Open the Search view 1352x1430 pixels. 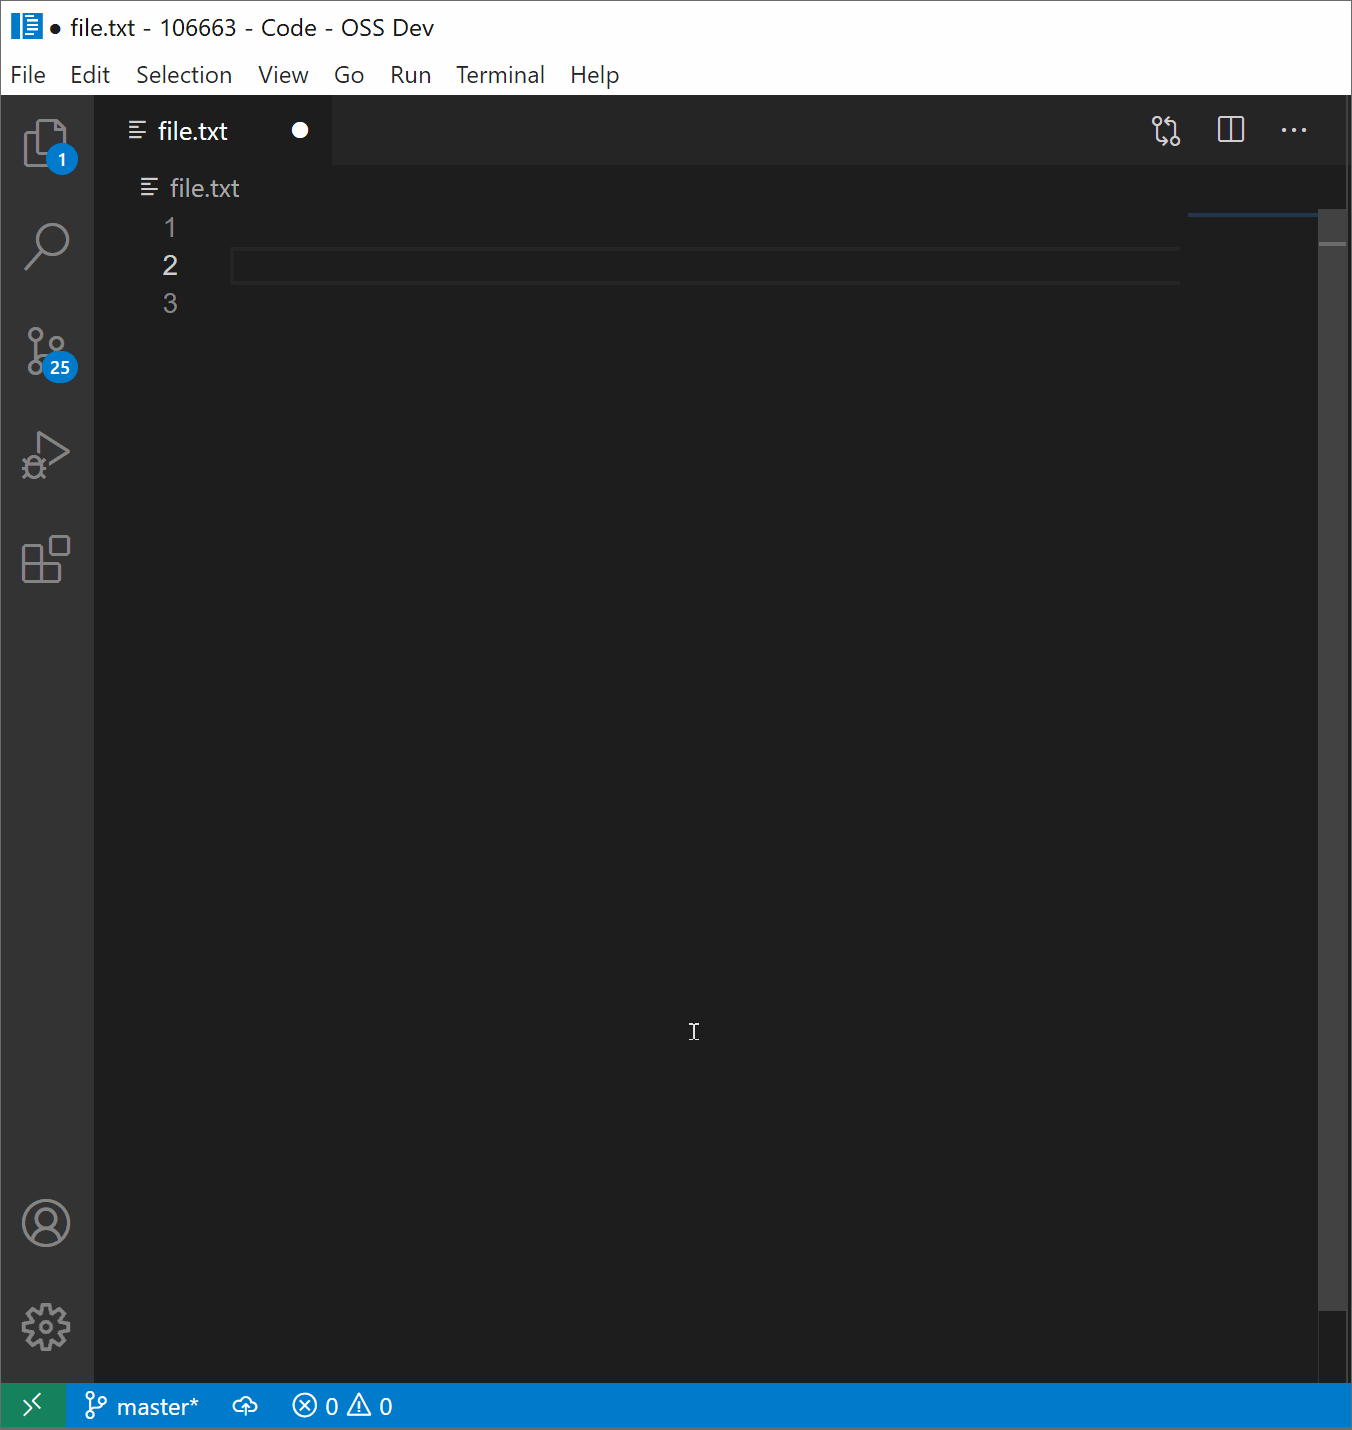[x=46, y=246]
